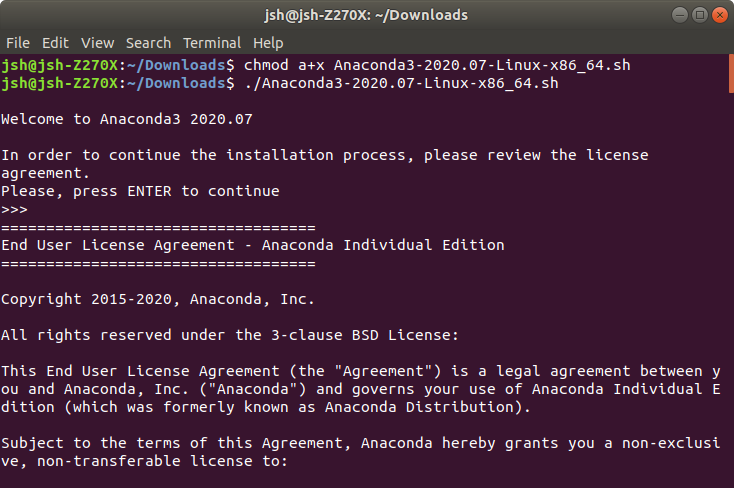The width and height of the screenshot is (734, 488).
Task: Click the line starting 'dition (which was formerly known'
Action: [266, 407]
